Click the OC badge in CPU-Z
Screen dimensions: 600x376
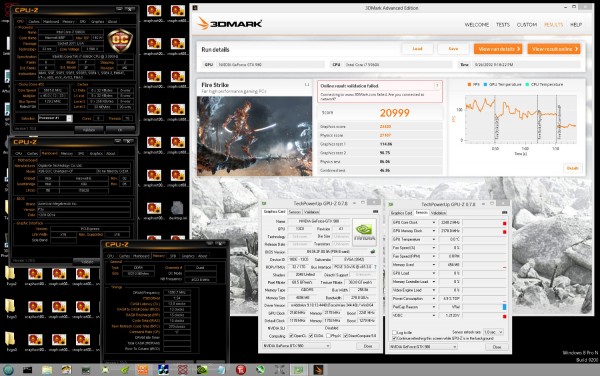pos(120,40)
